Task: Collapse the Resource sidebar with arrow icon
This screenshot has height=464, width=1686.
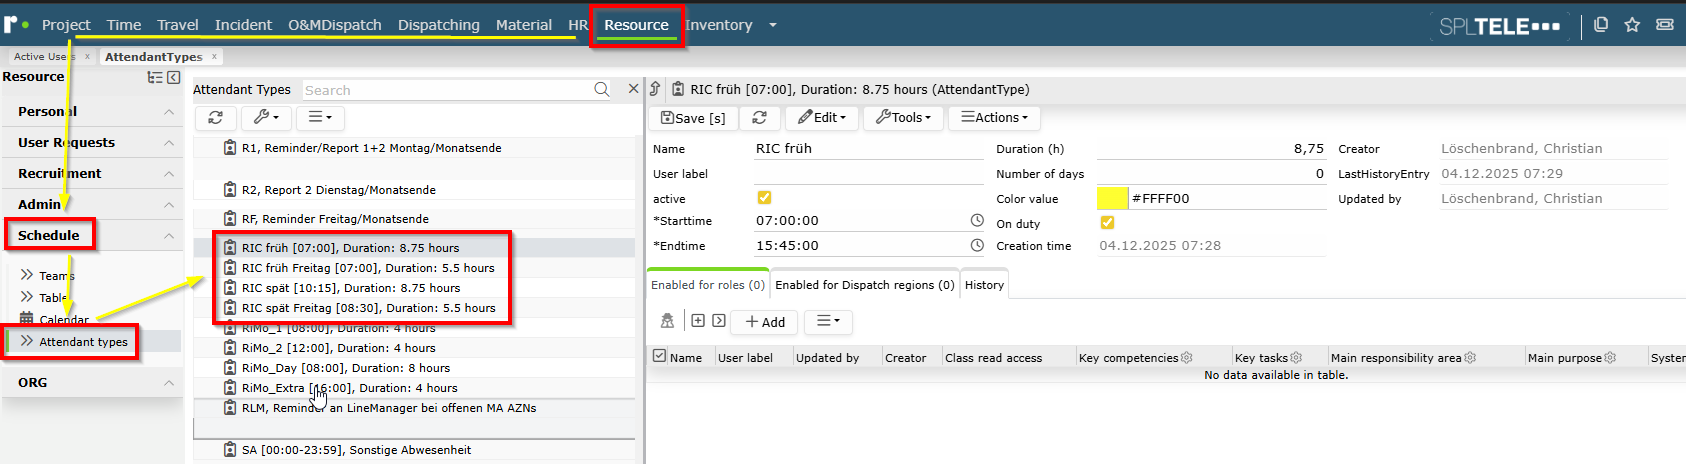Action: pos(174,77)
